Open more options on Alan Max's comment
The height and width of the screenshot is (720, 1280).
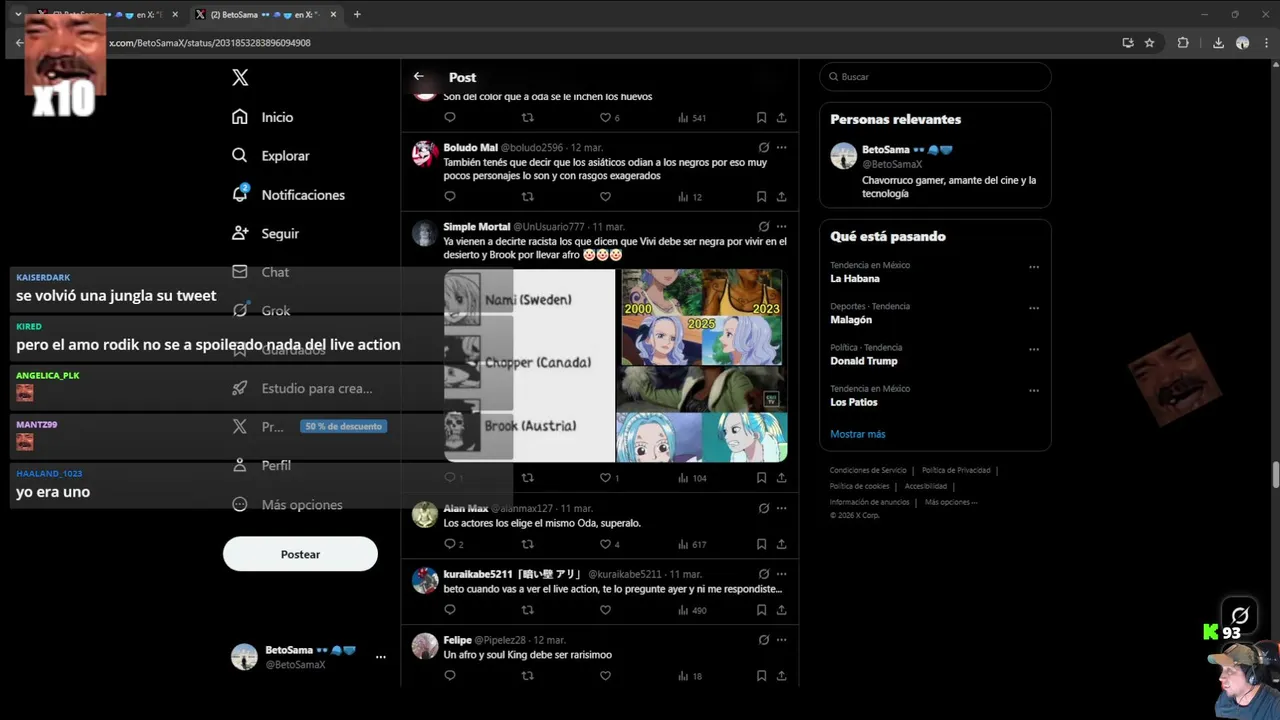pyautogui.click(x=781, y=508)
